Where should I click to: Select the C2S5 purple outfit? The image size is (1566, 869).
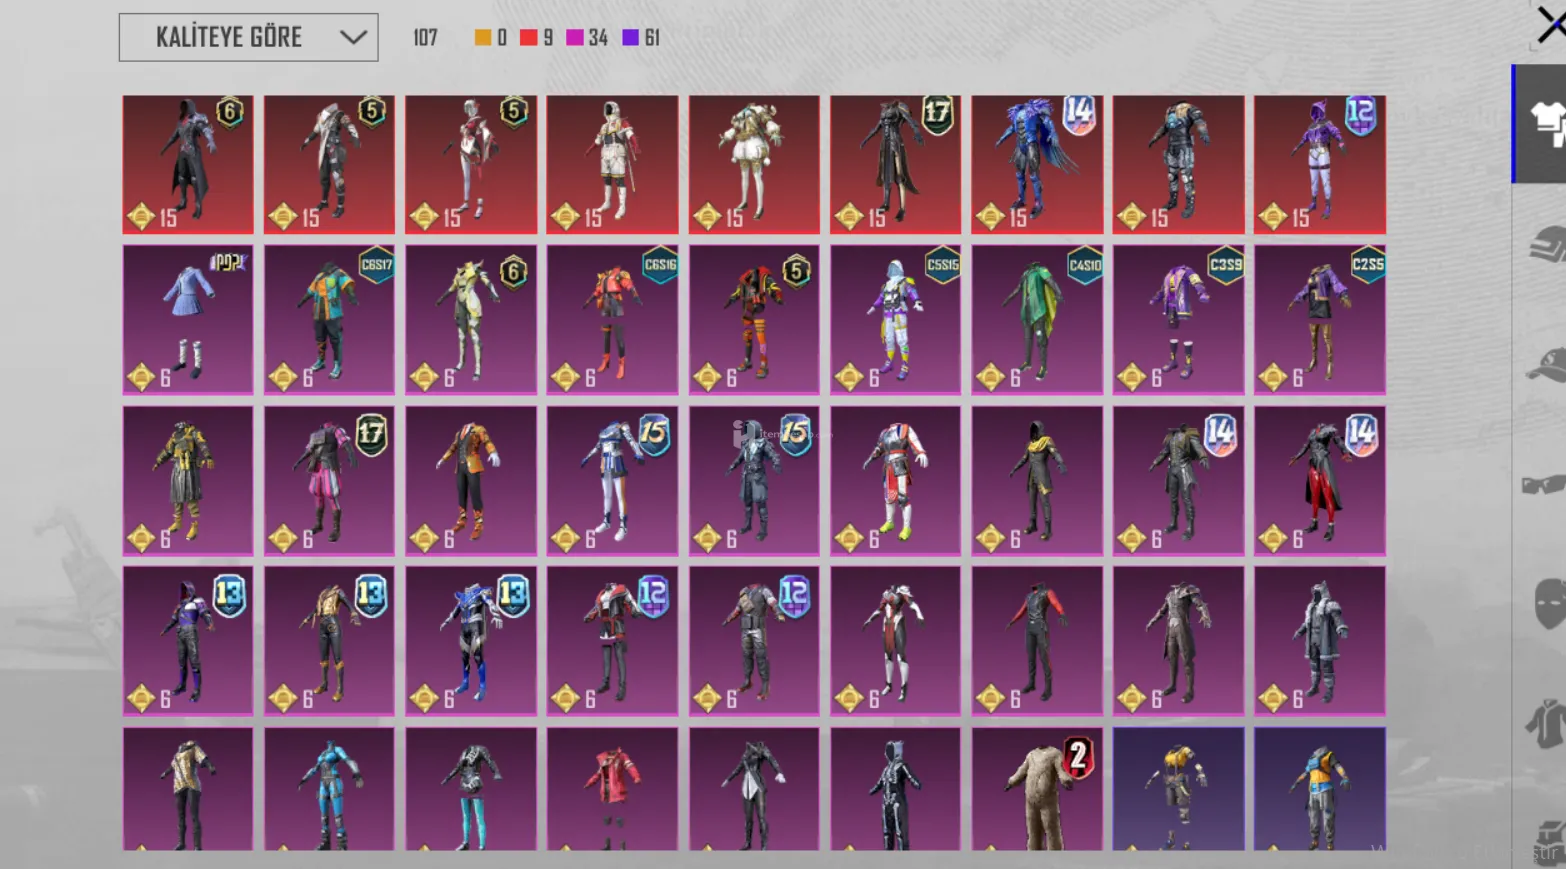(1319, 320)
